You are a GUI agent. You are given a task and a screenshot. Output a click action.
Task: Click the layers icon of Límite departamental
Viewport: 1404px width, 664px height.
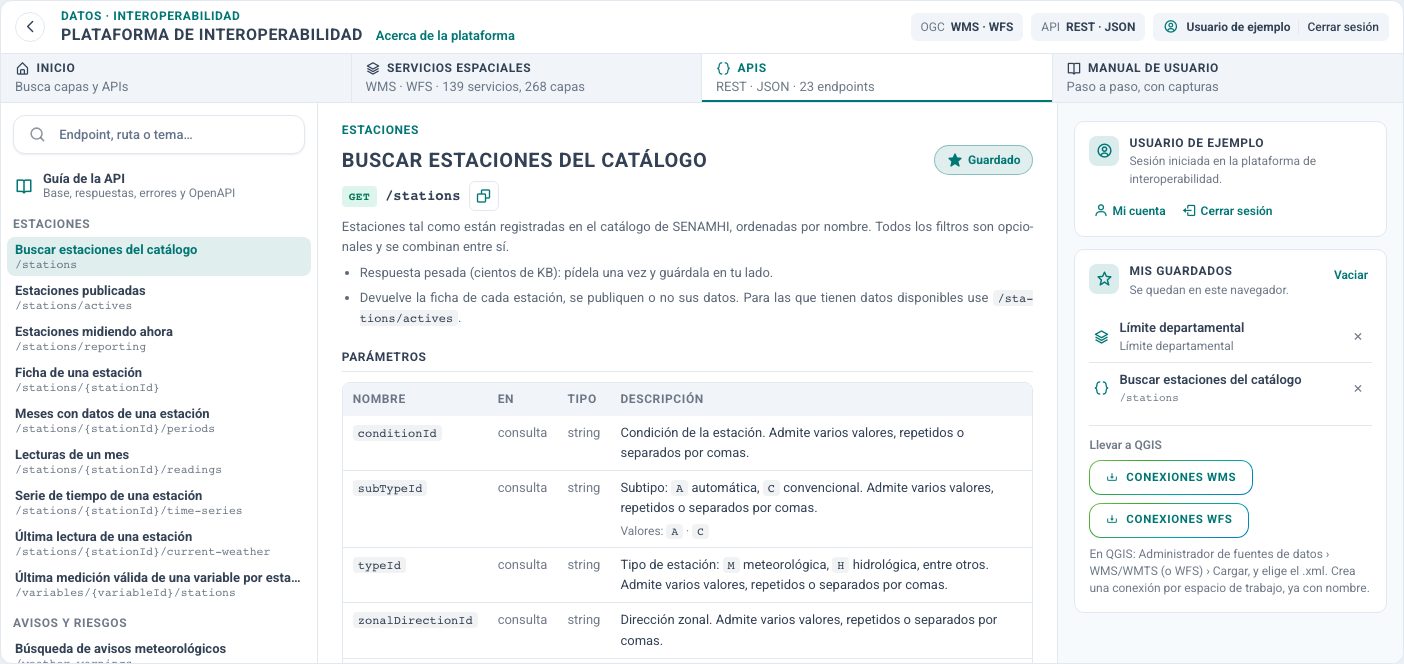1101,337
